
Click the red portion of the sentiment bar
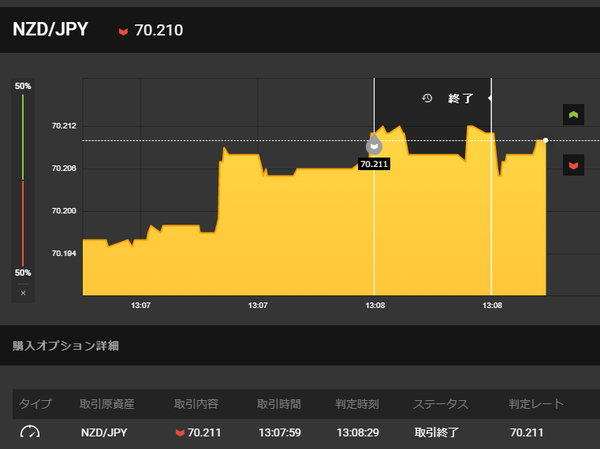[x=23, y=224]
